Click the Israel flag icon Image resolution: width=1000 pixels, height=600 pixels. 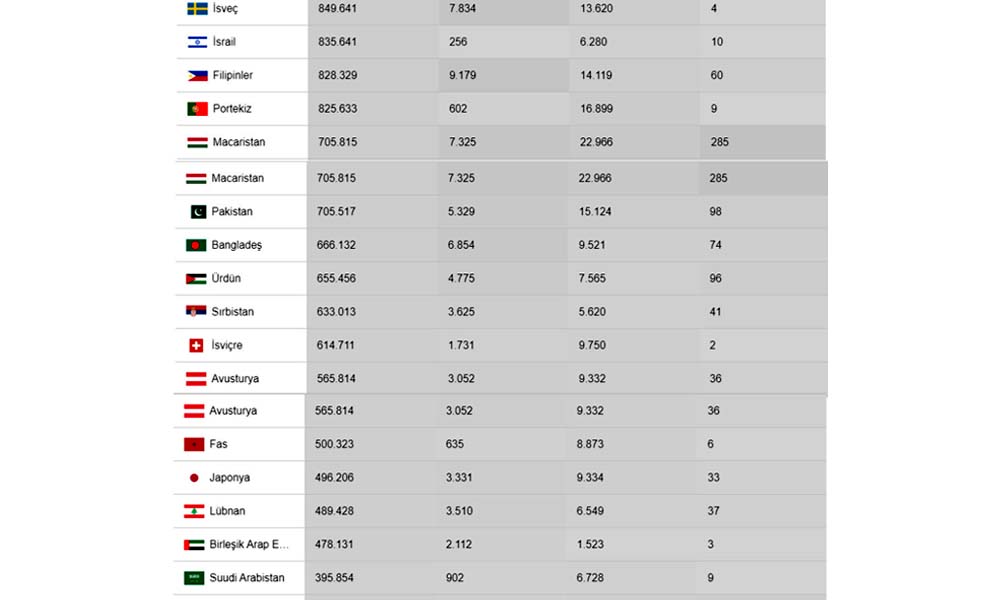click(197, 42)
